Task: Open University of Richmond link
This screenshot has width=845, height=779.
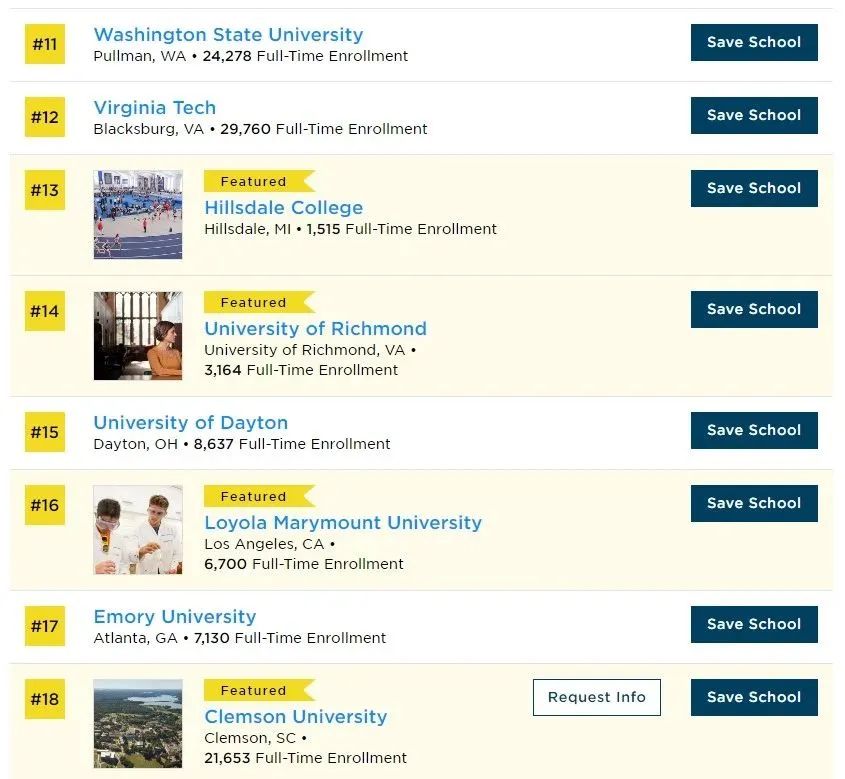Action: [315, 329]
